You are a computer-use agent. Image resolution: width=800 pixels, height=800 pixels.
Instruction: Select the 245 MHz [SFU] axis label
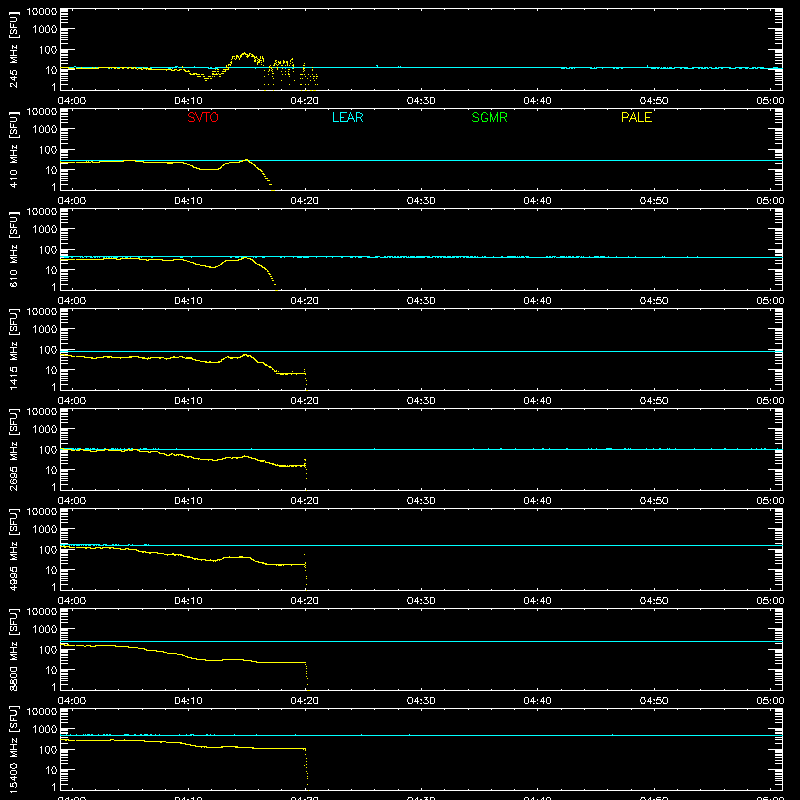(x=13, y=49)
